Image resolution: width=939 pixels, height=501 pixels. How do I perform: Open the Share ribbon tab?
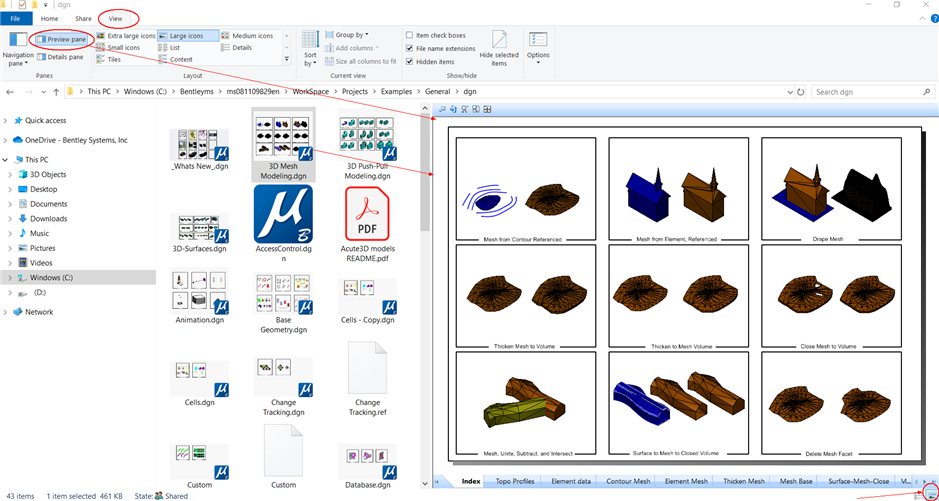(x=83, y=19)
